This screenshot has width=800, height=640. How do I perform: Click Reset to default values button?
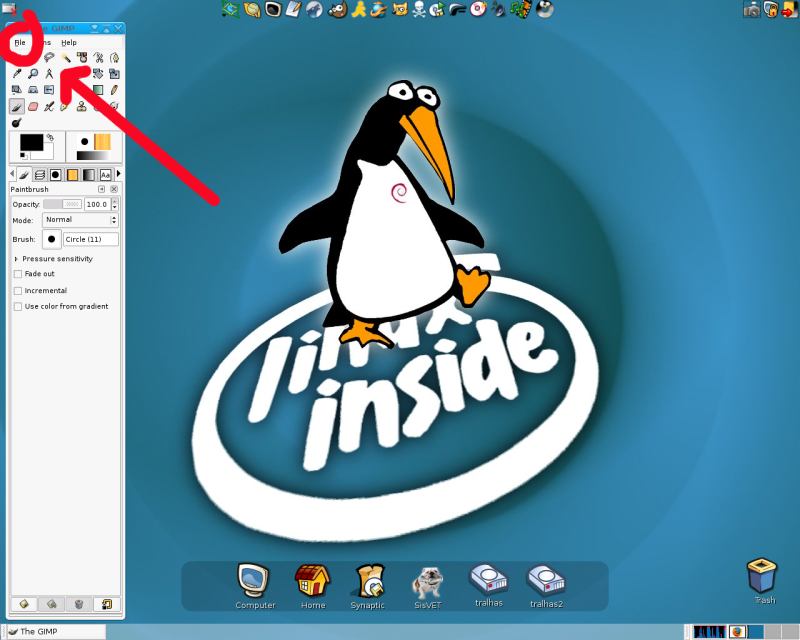[x=107, y=604]
